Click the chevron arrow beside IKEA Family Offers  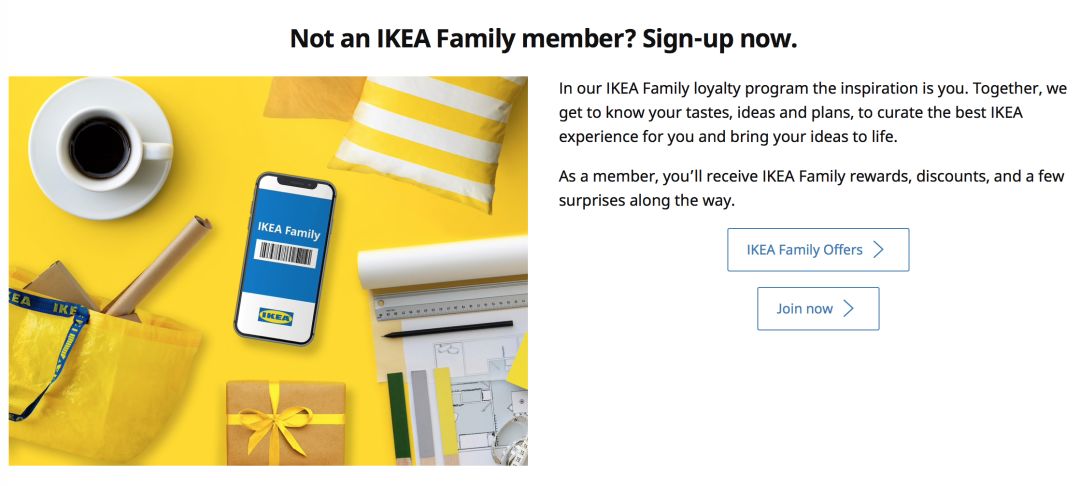(878, 250)
